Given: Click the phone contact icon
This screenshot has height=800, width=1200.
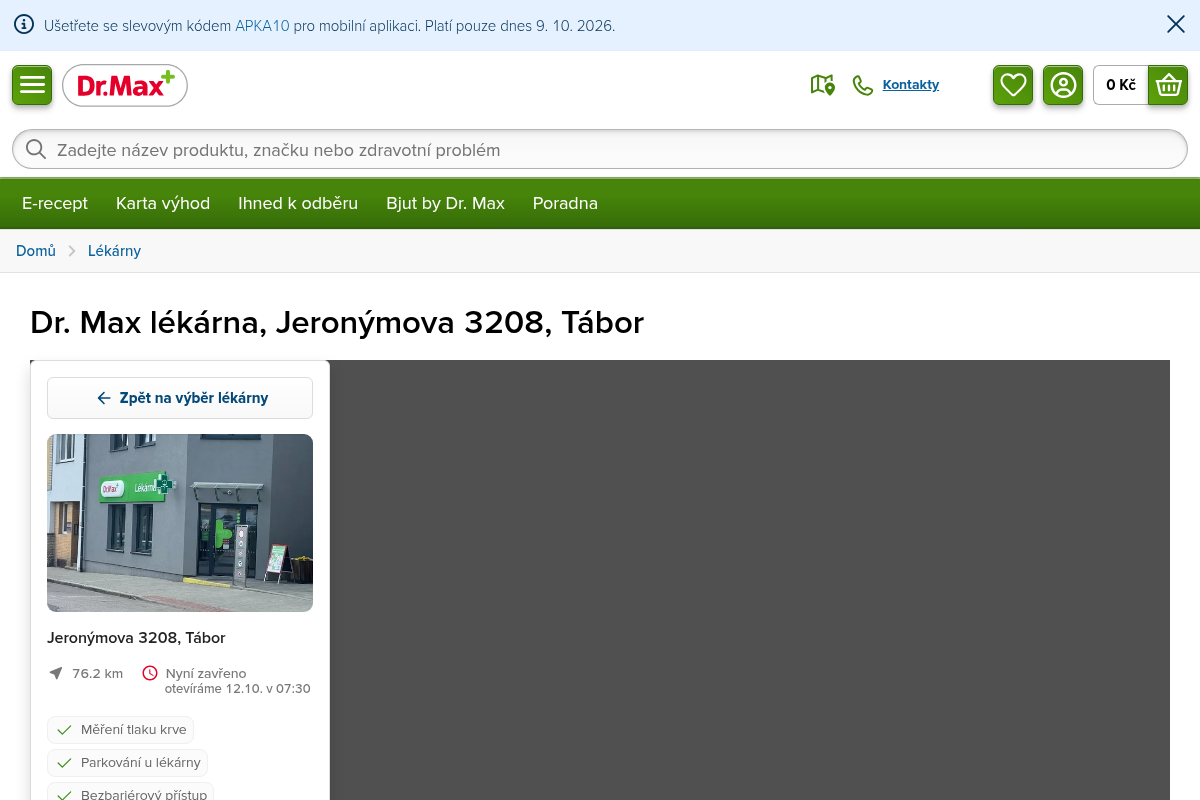Looking at the screenshot, I should 863,85.
